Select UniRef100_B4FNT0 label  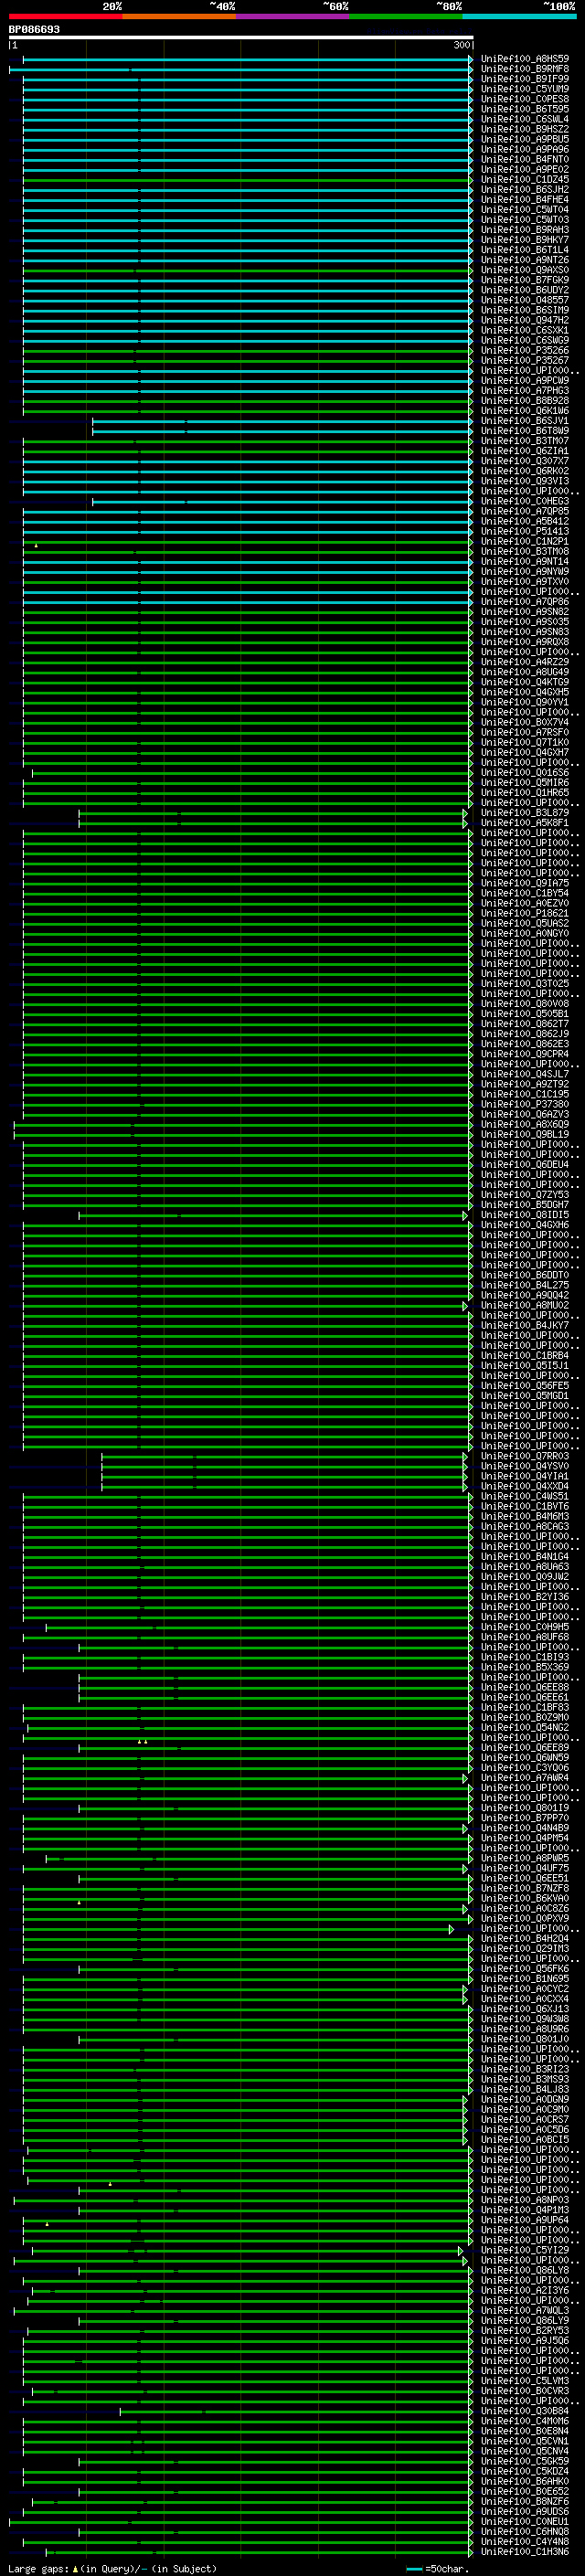point(525,159)
